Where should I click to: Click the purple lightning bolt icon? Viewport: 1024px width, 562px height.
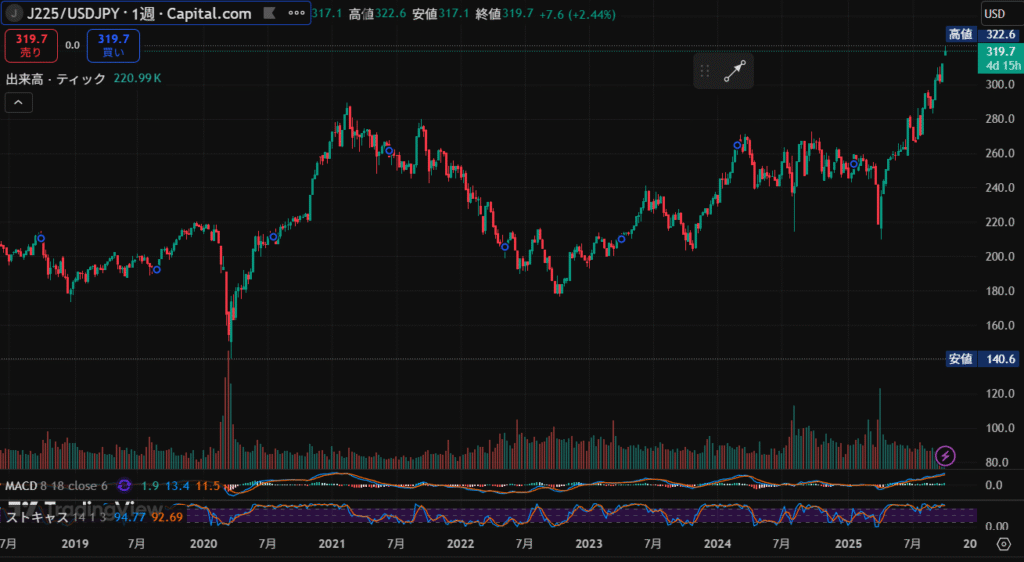[946, 456]
